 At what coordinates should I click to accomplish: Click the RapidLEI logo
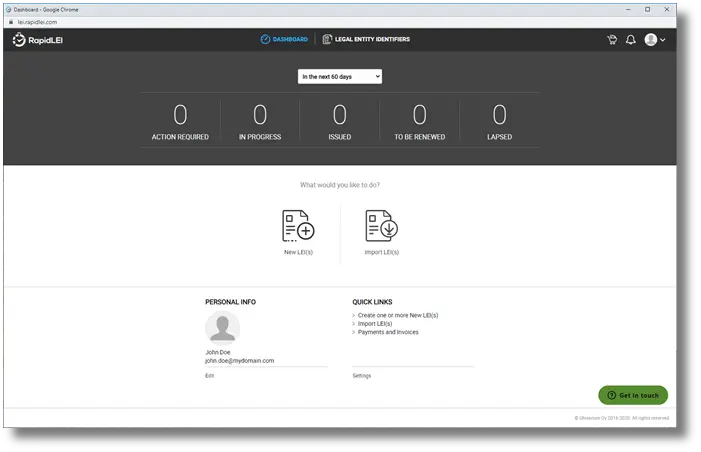38,40
